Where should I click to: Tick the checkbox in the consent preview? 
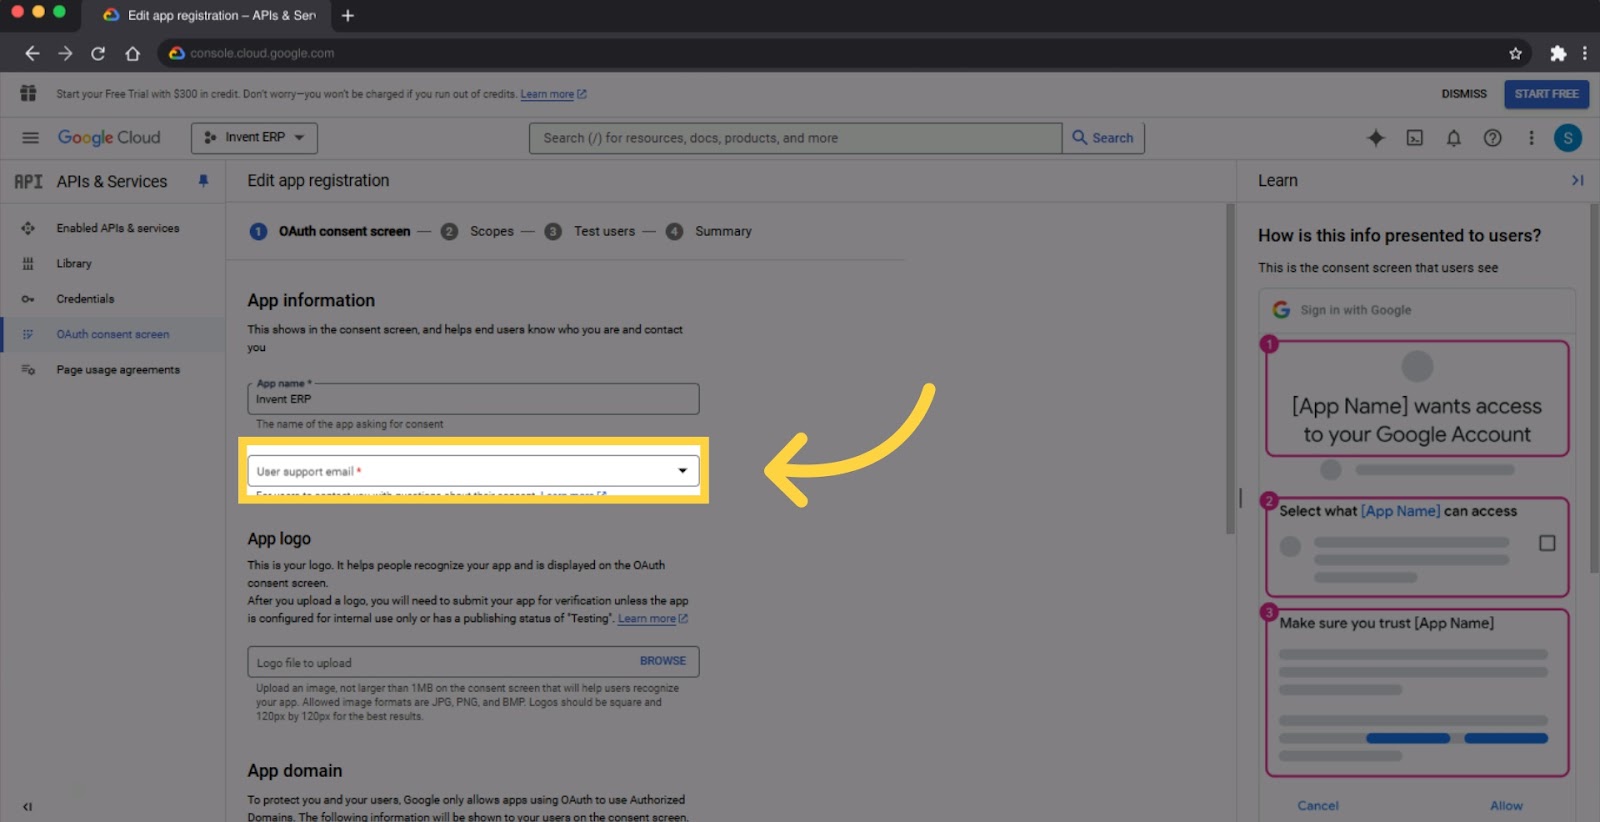(1547, 543)
